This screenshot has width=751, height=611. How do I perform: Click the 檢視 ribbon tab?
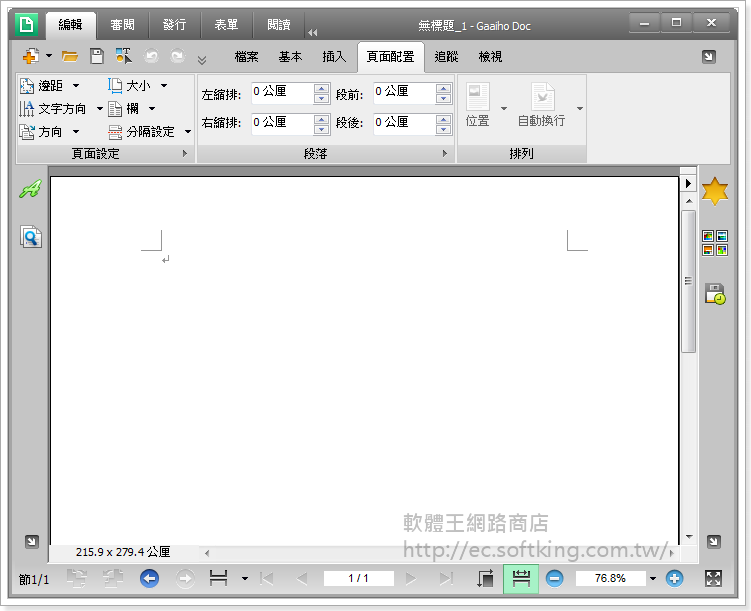click(490, 57)
